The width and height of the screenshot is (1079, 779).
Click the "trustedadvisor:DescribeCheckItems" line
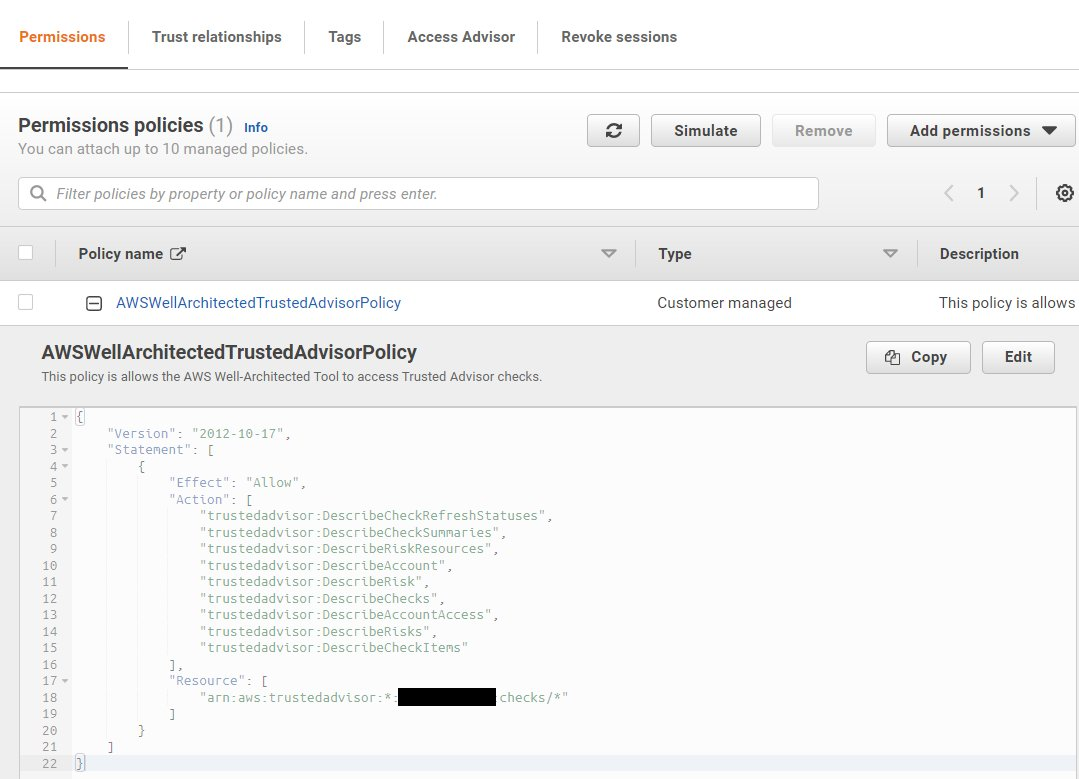click(334, 648)
